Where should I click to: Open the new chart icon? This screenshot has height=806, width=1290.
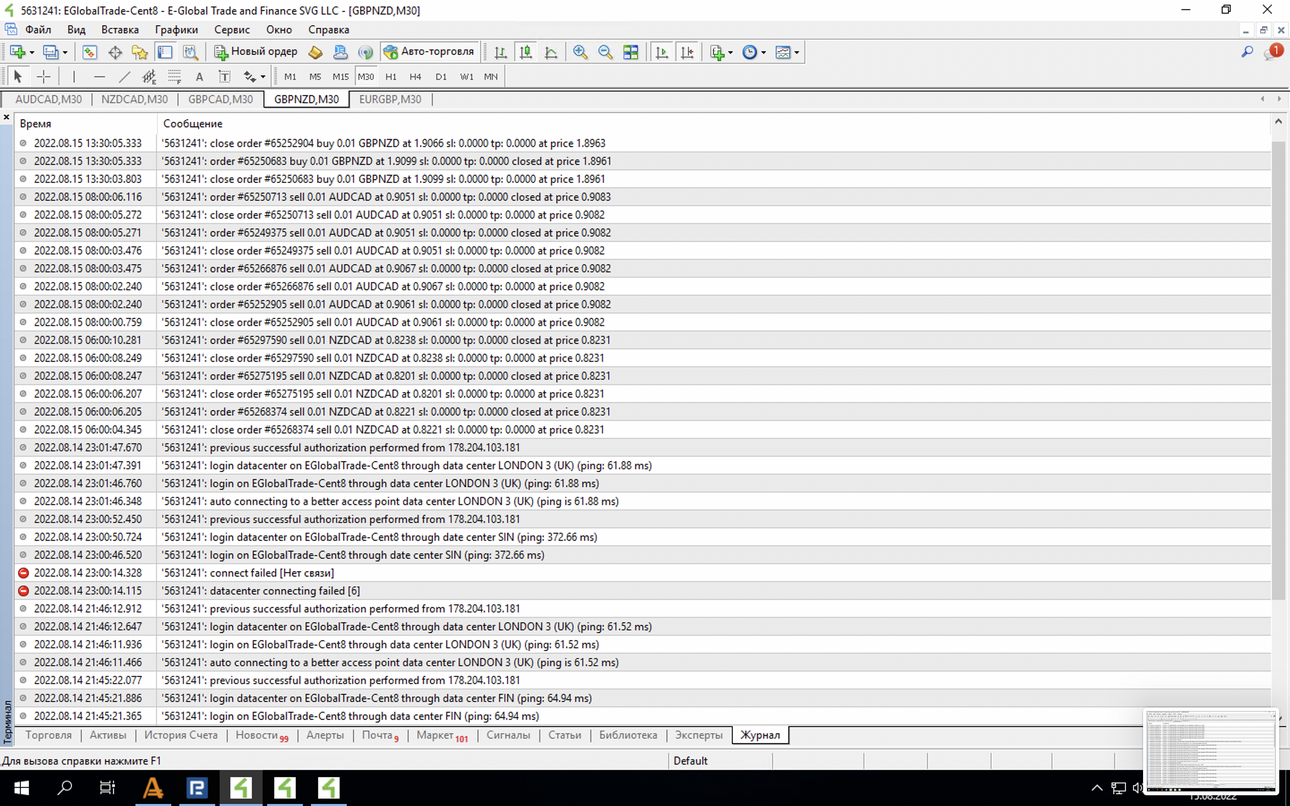point(17,52)
